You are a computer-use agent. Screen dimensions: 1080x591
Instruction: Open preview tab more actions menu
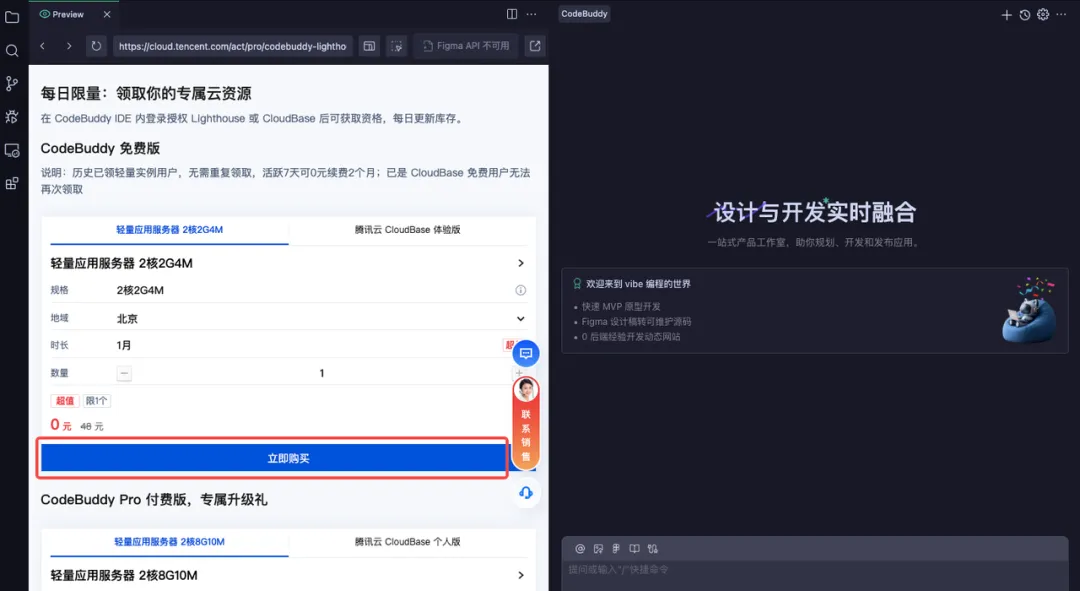(x=531, y=14)
